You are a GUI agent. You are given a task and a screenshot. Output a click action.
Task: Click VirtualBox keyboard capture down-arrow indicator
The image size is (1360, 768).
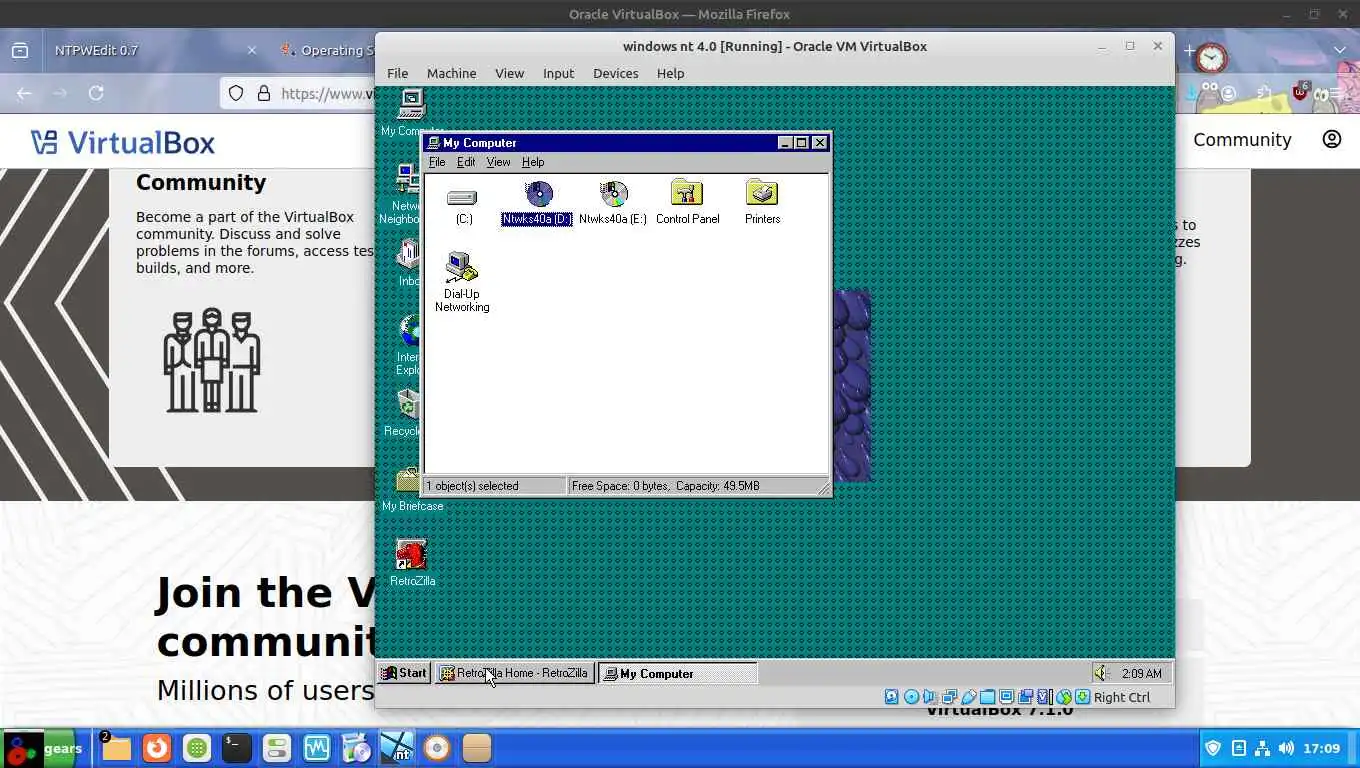(x=1082, y=697)
